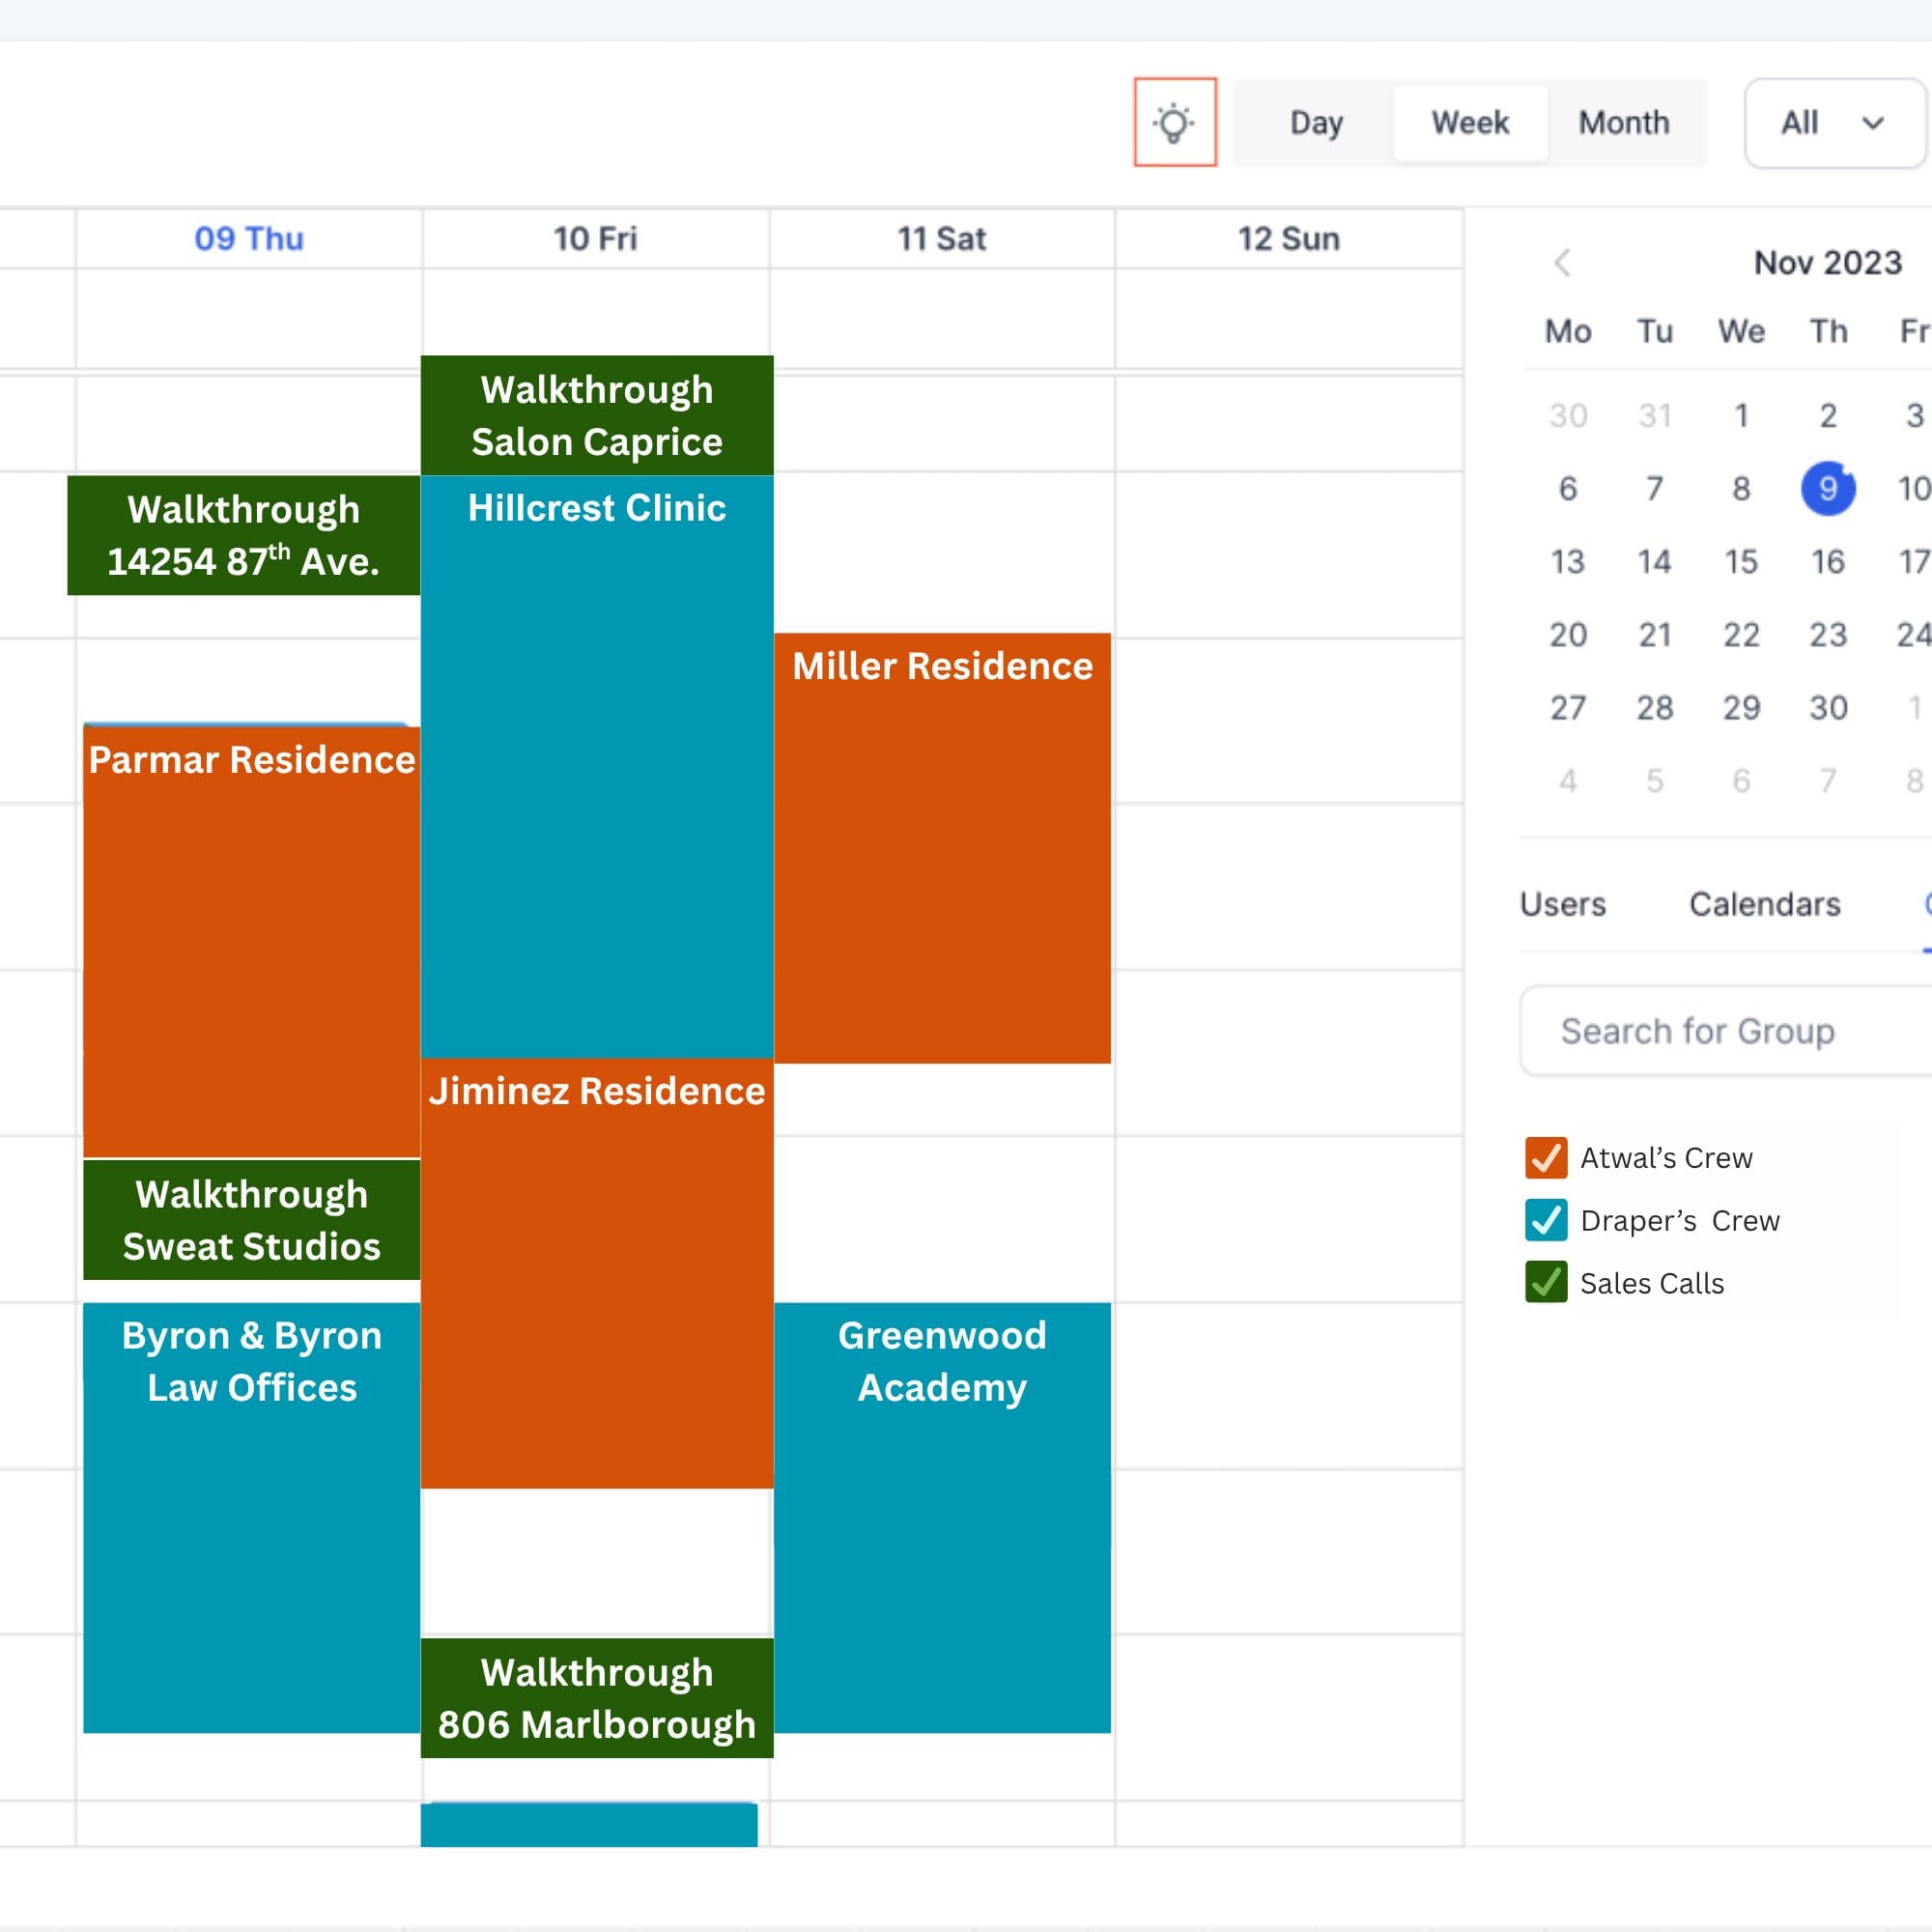Screen dimensions: 1932x1932
Task: Select November 9 in mini calendar
Action: coord(1827,488)
